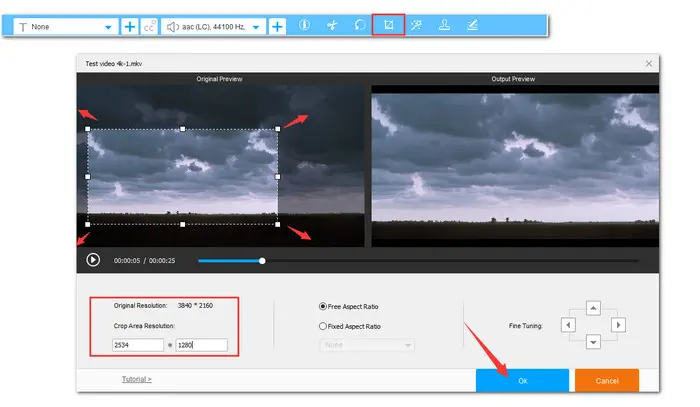
Task: Click the playback progress slider handle
Action: tap(262, 261)
